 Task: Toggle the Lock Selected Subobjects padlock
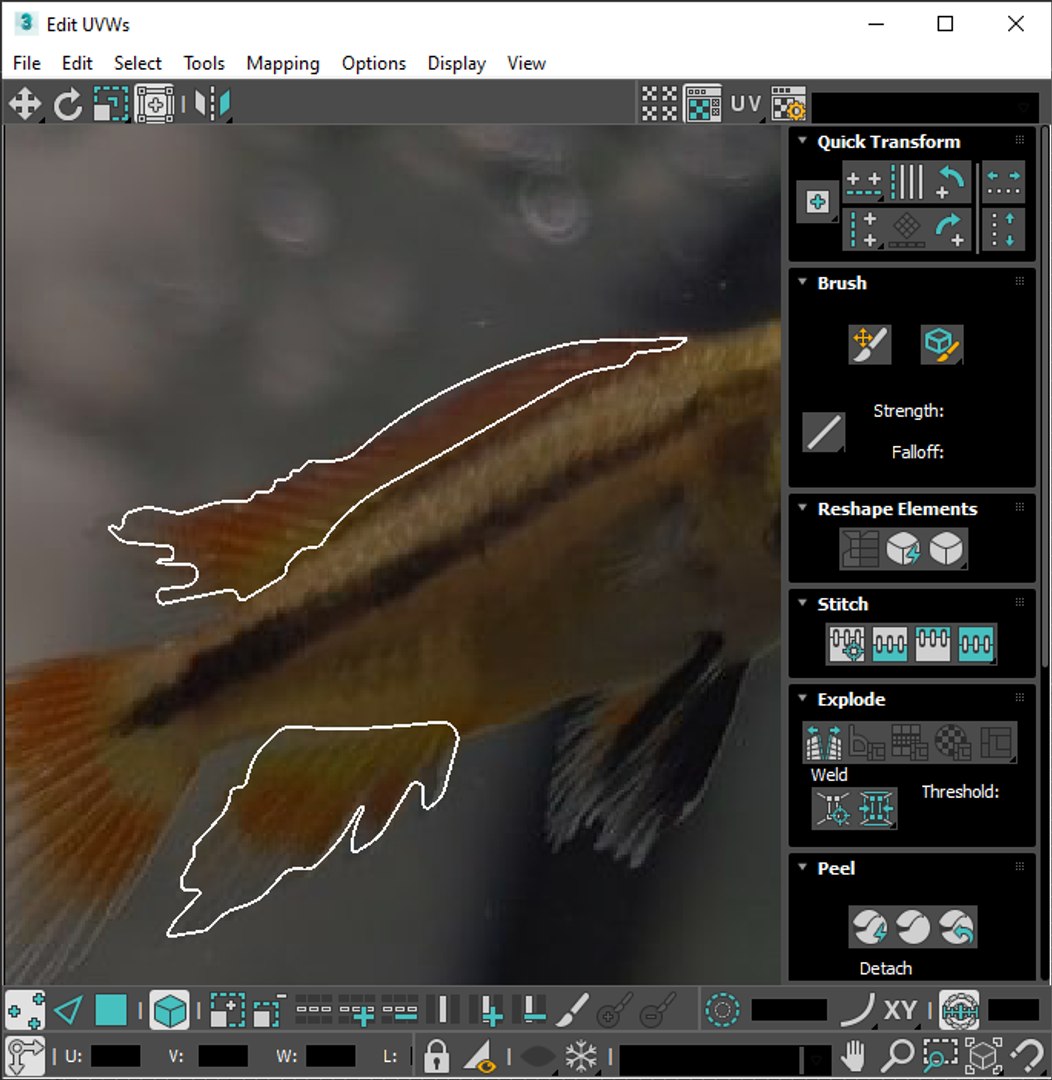(x=436, y=1055)
